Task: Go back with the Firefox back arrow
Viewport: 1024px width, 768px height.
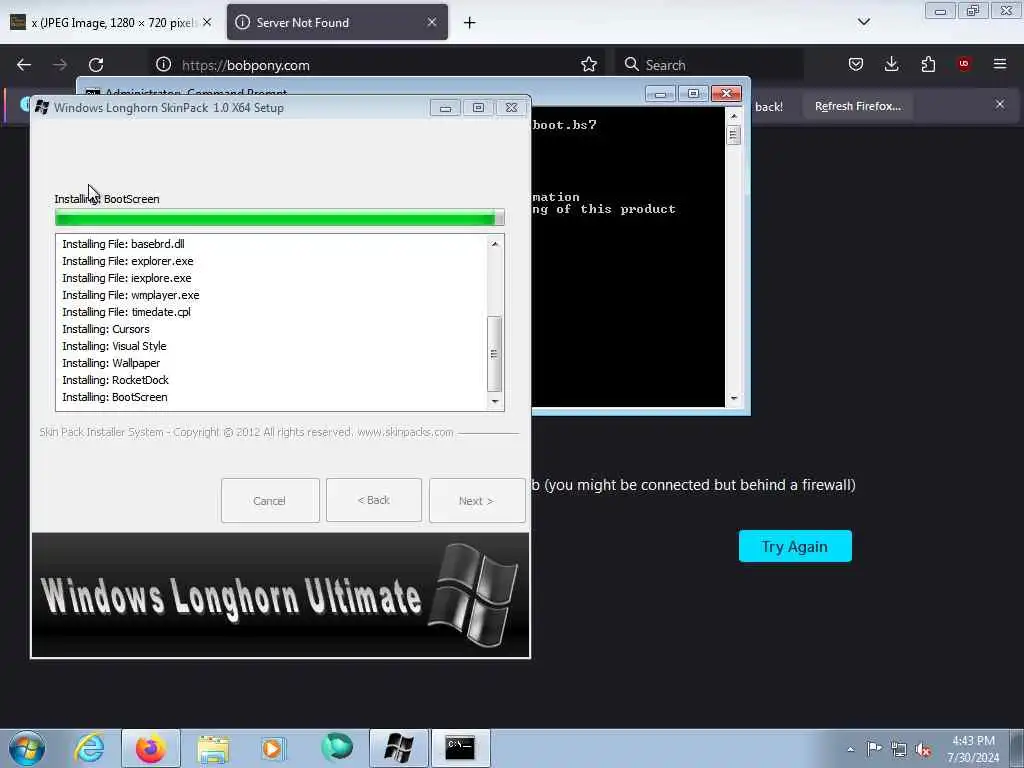Action: click(24, 65)
